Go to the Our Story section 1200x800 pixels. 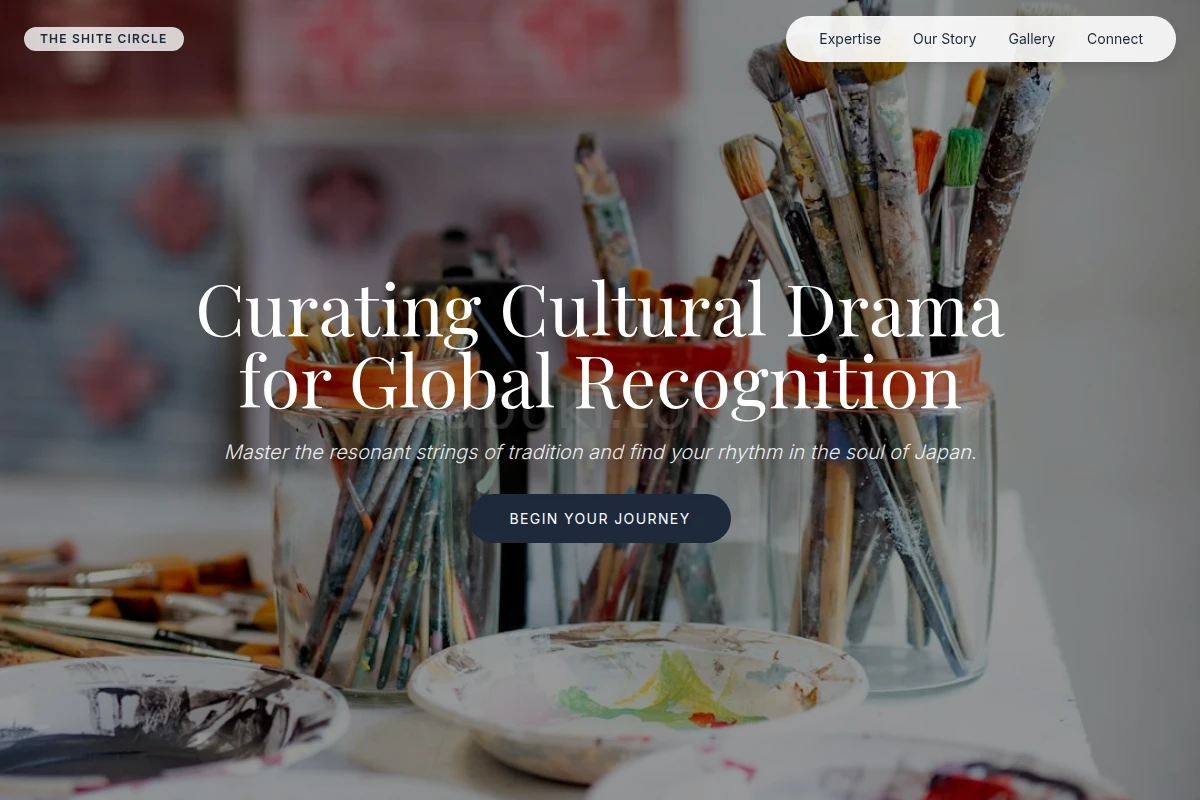pos(944,39)
